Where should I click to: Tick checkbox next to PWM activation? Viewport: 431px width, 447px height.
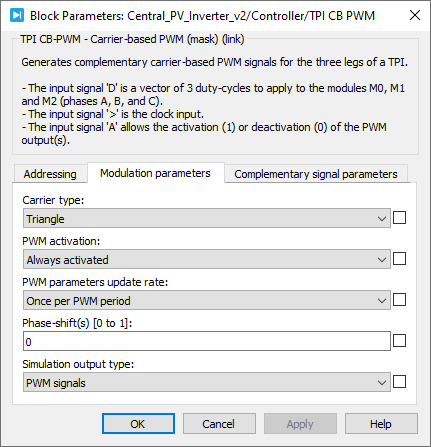[399, 259]
